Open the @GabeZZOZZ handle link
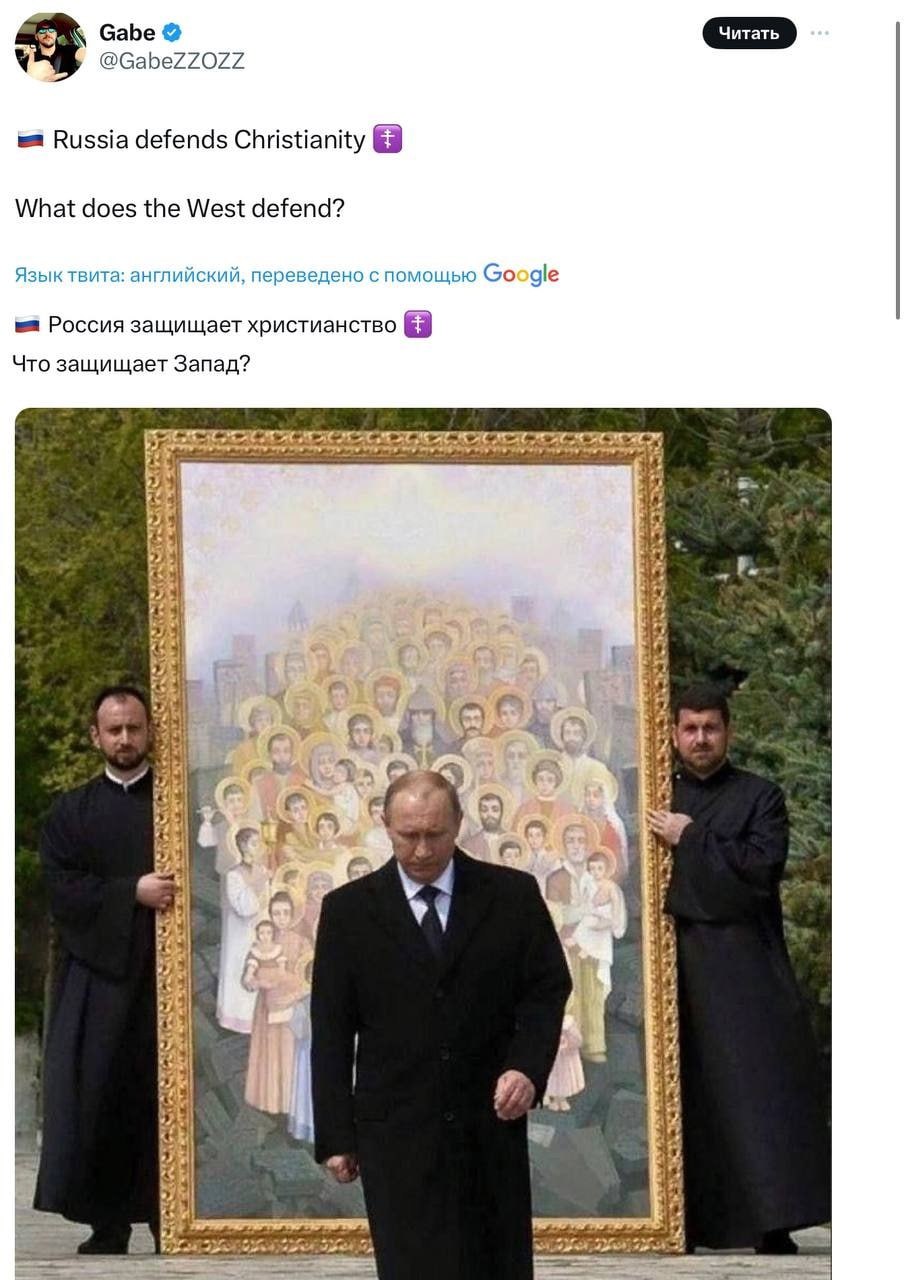This screenshot has height=1280, width=904. (x=172, y=62)
